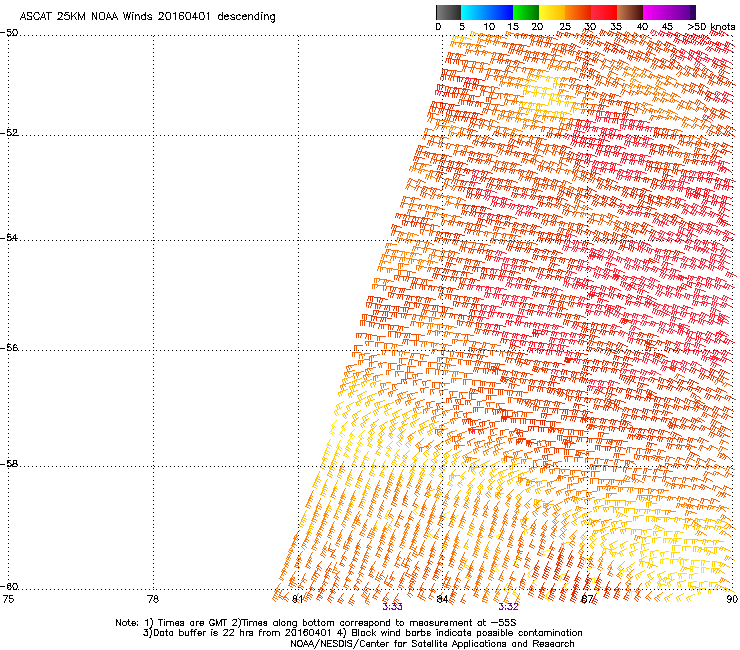Click the -58 latitude axis label
Image resolution: width=740 pixels, height=650 pixels.
9,464
